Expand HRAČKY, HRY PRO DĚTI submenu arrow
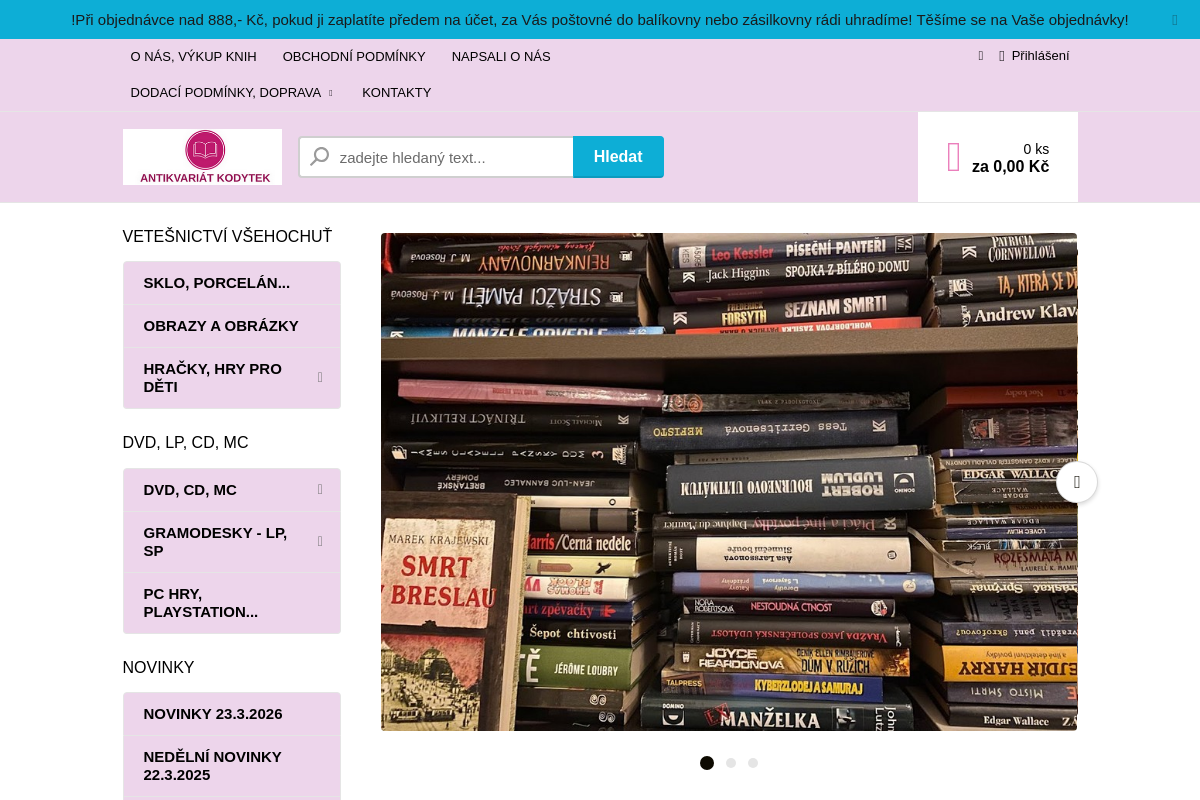The width and height of the screenshot is (1200, 800). point(320,377)
